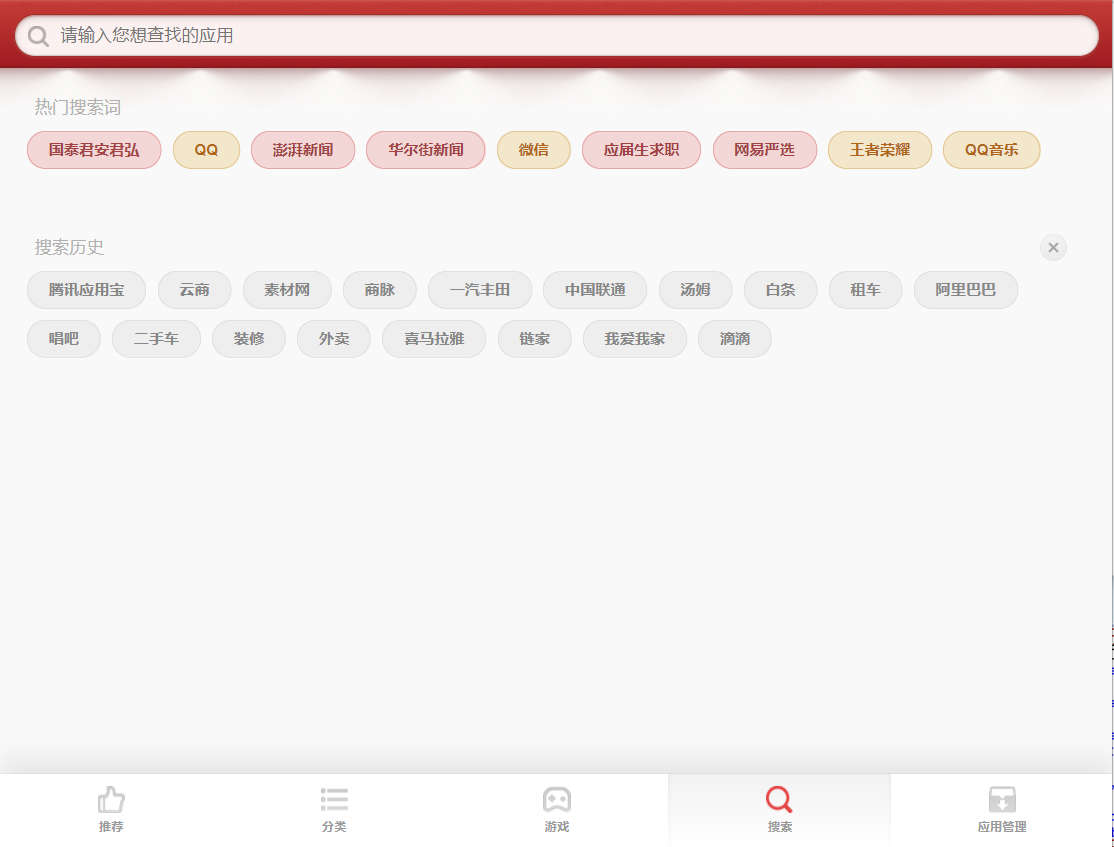Tap history tag 唱吧
This screenshot has width=1114, height=847.
coord(64,339)
